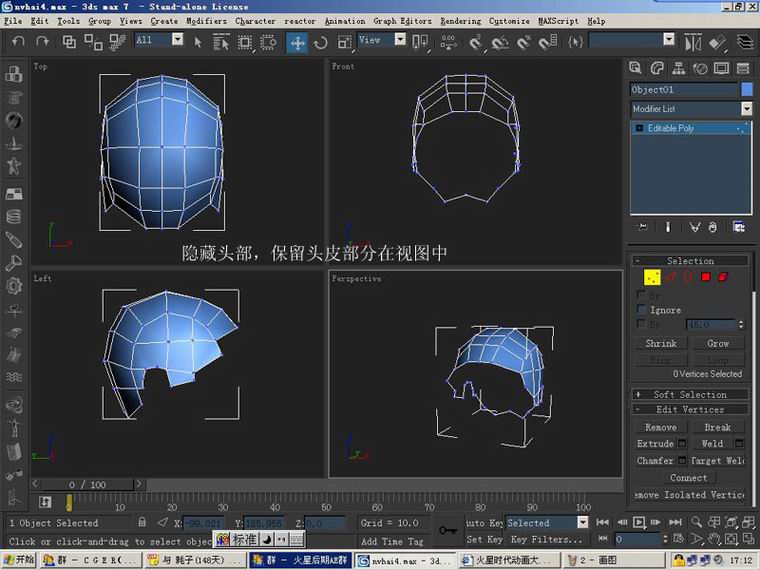
Task: Click the Zoom viewport navigation icon
Action: tap(697, 522)
